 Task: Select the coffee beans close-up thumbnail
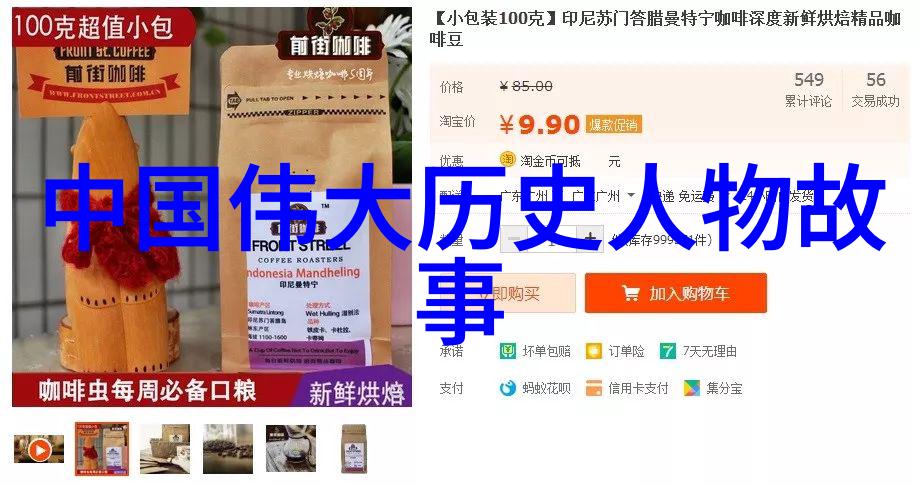tap(228, 449)
